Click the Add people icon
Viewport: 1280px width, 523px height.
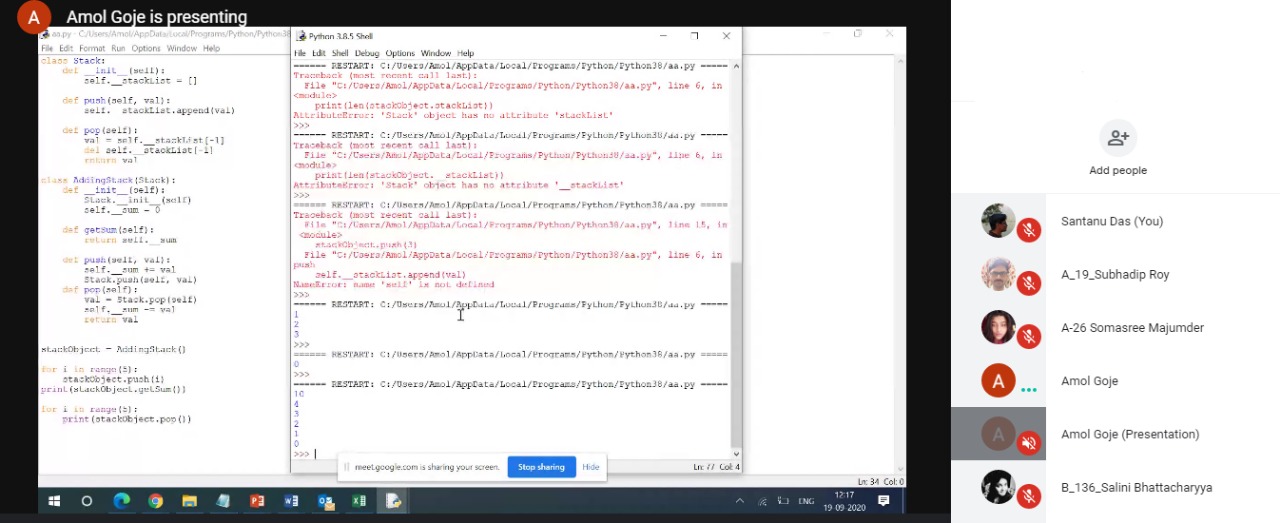coord(1117,138)
